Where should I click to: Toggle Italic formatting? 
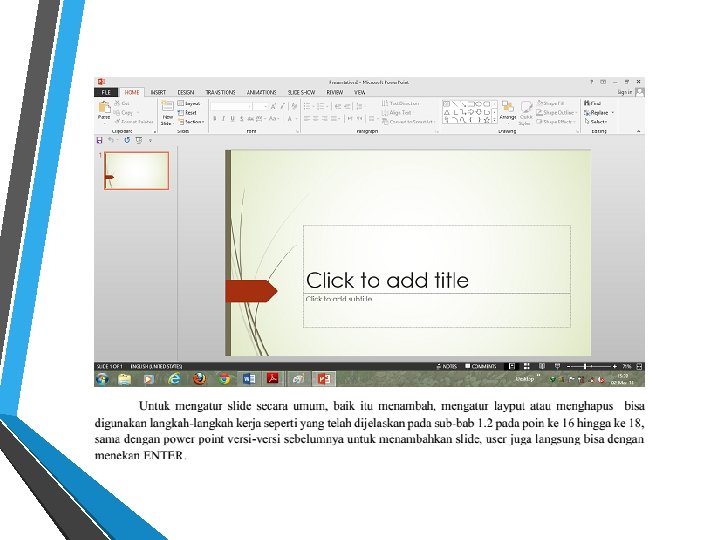pos(223,119)
